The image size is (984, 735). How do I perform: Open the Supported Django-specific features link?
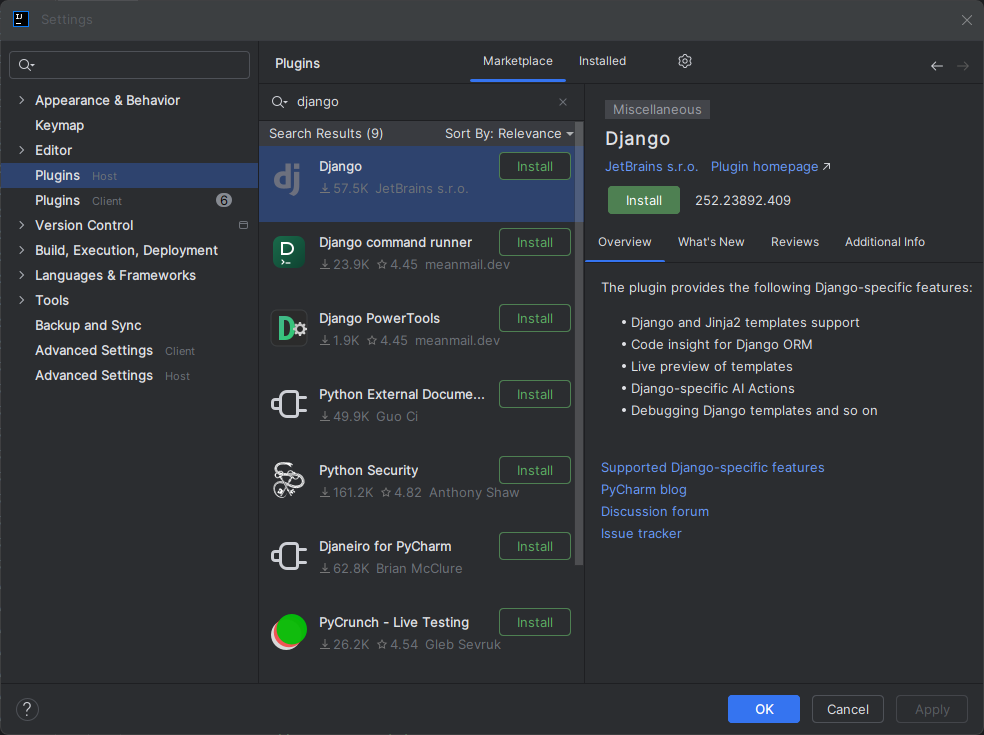click(x=712, y=468)
